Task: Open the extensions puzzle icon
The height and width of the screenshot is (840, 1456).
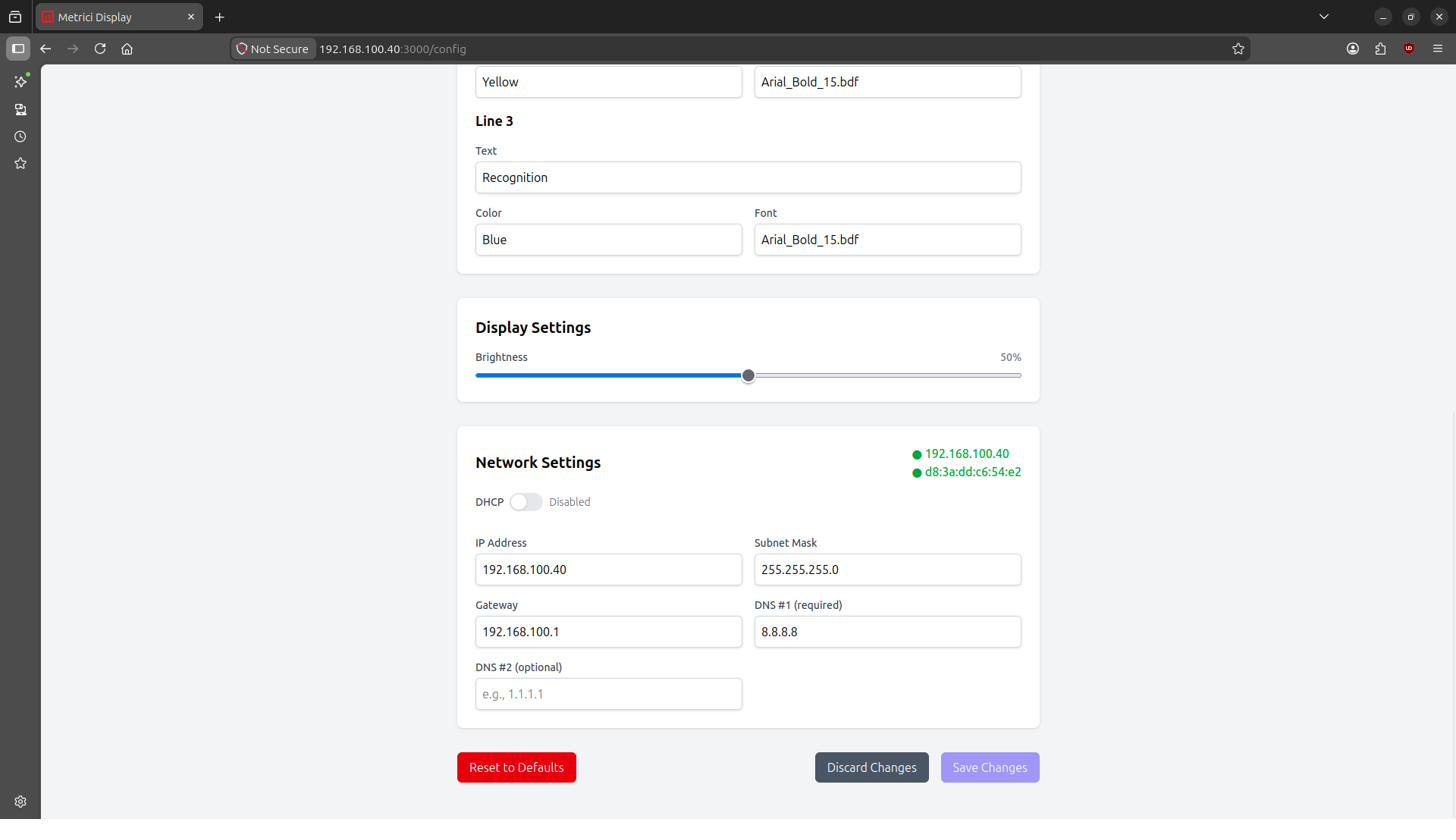Action: [1381, 48]
